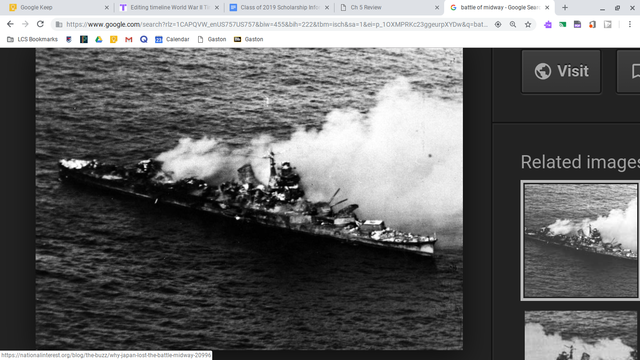Open the Gaston bookmark with black icon
This screenshot has width=640, height=360.
click(248, 39)
